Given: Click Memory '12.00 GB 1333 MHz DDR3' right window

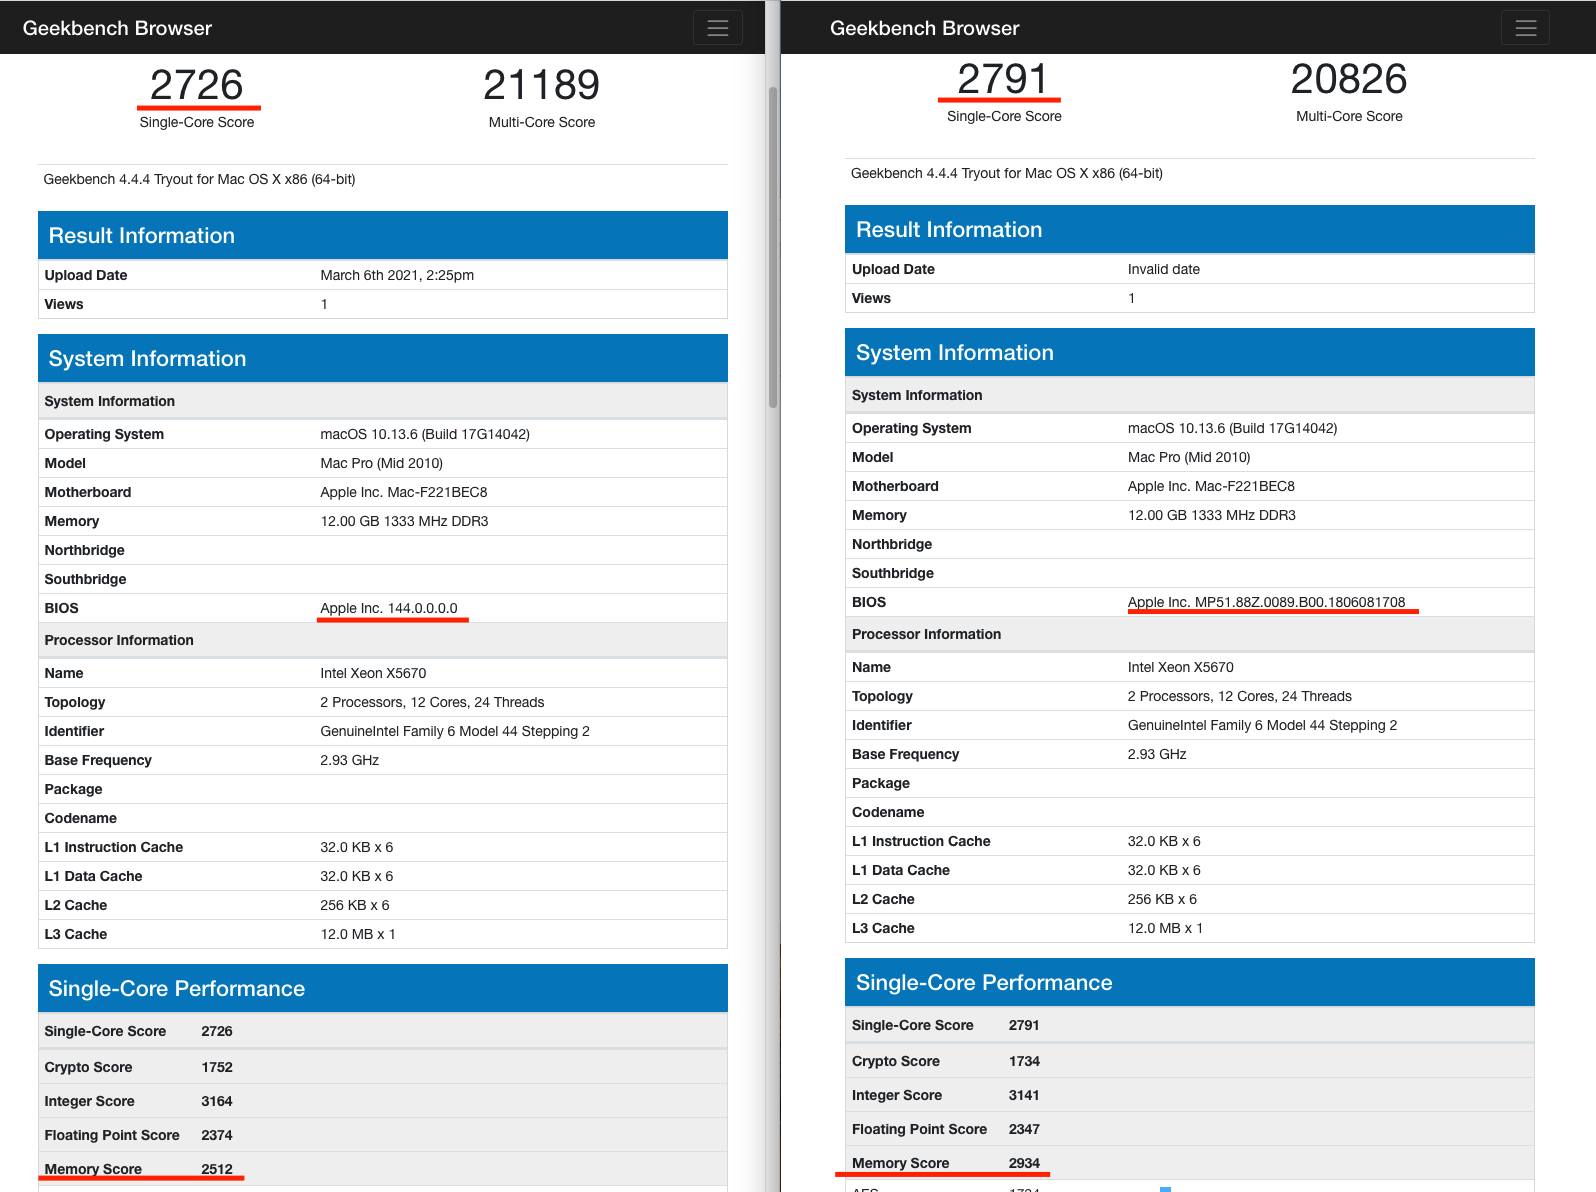Looking at the screenshot, I should [x=1211, y=515].
